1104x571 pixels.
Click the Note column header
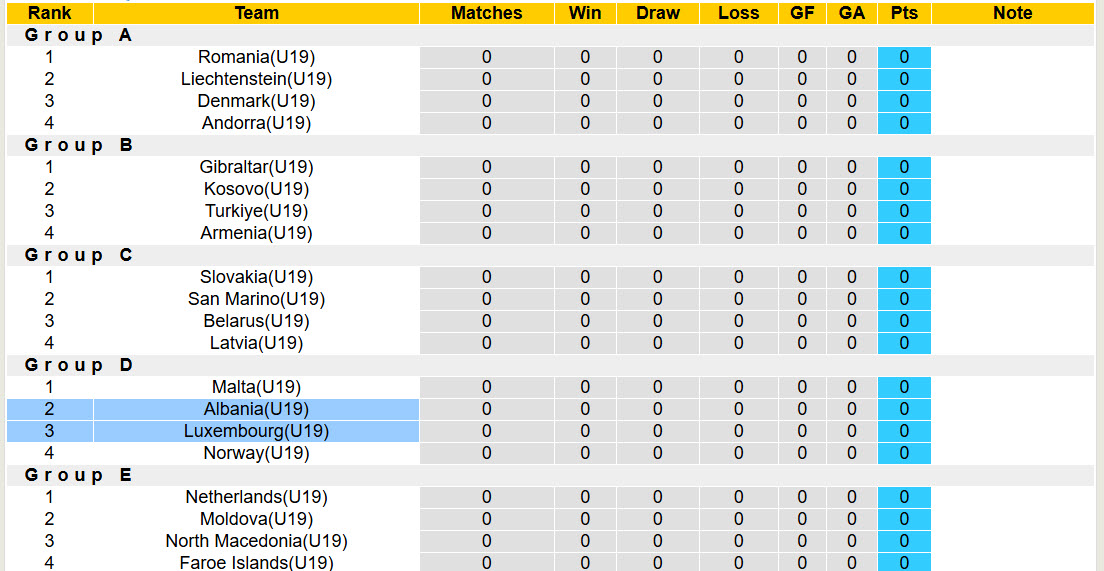pyautogui.click(x=1012, y=13)
